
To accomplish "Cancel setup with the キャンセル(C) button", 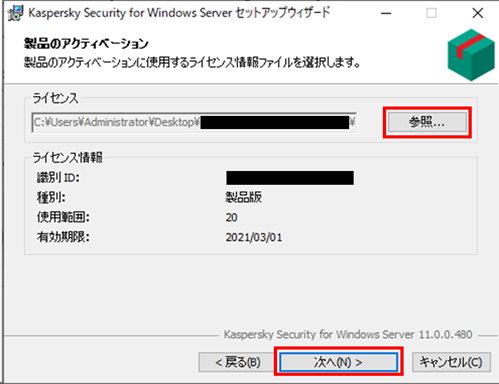I will [451, 362].
